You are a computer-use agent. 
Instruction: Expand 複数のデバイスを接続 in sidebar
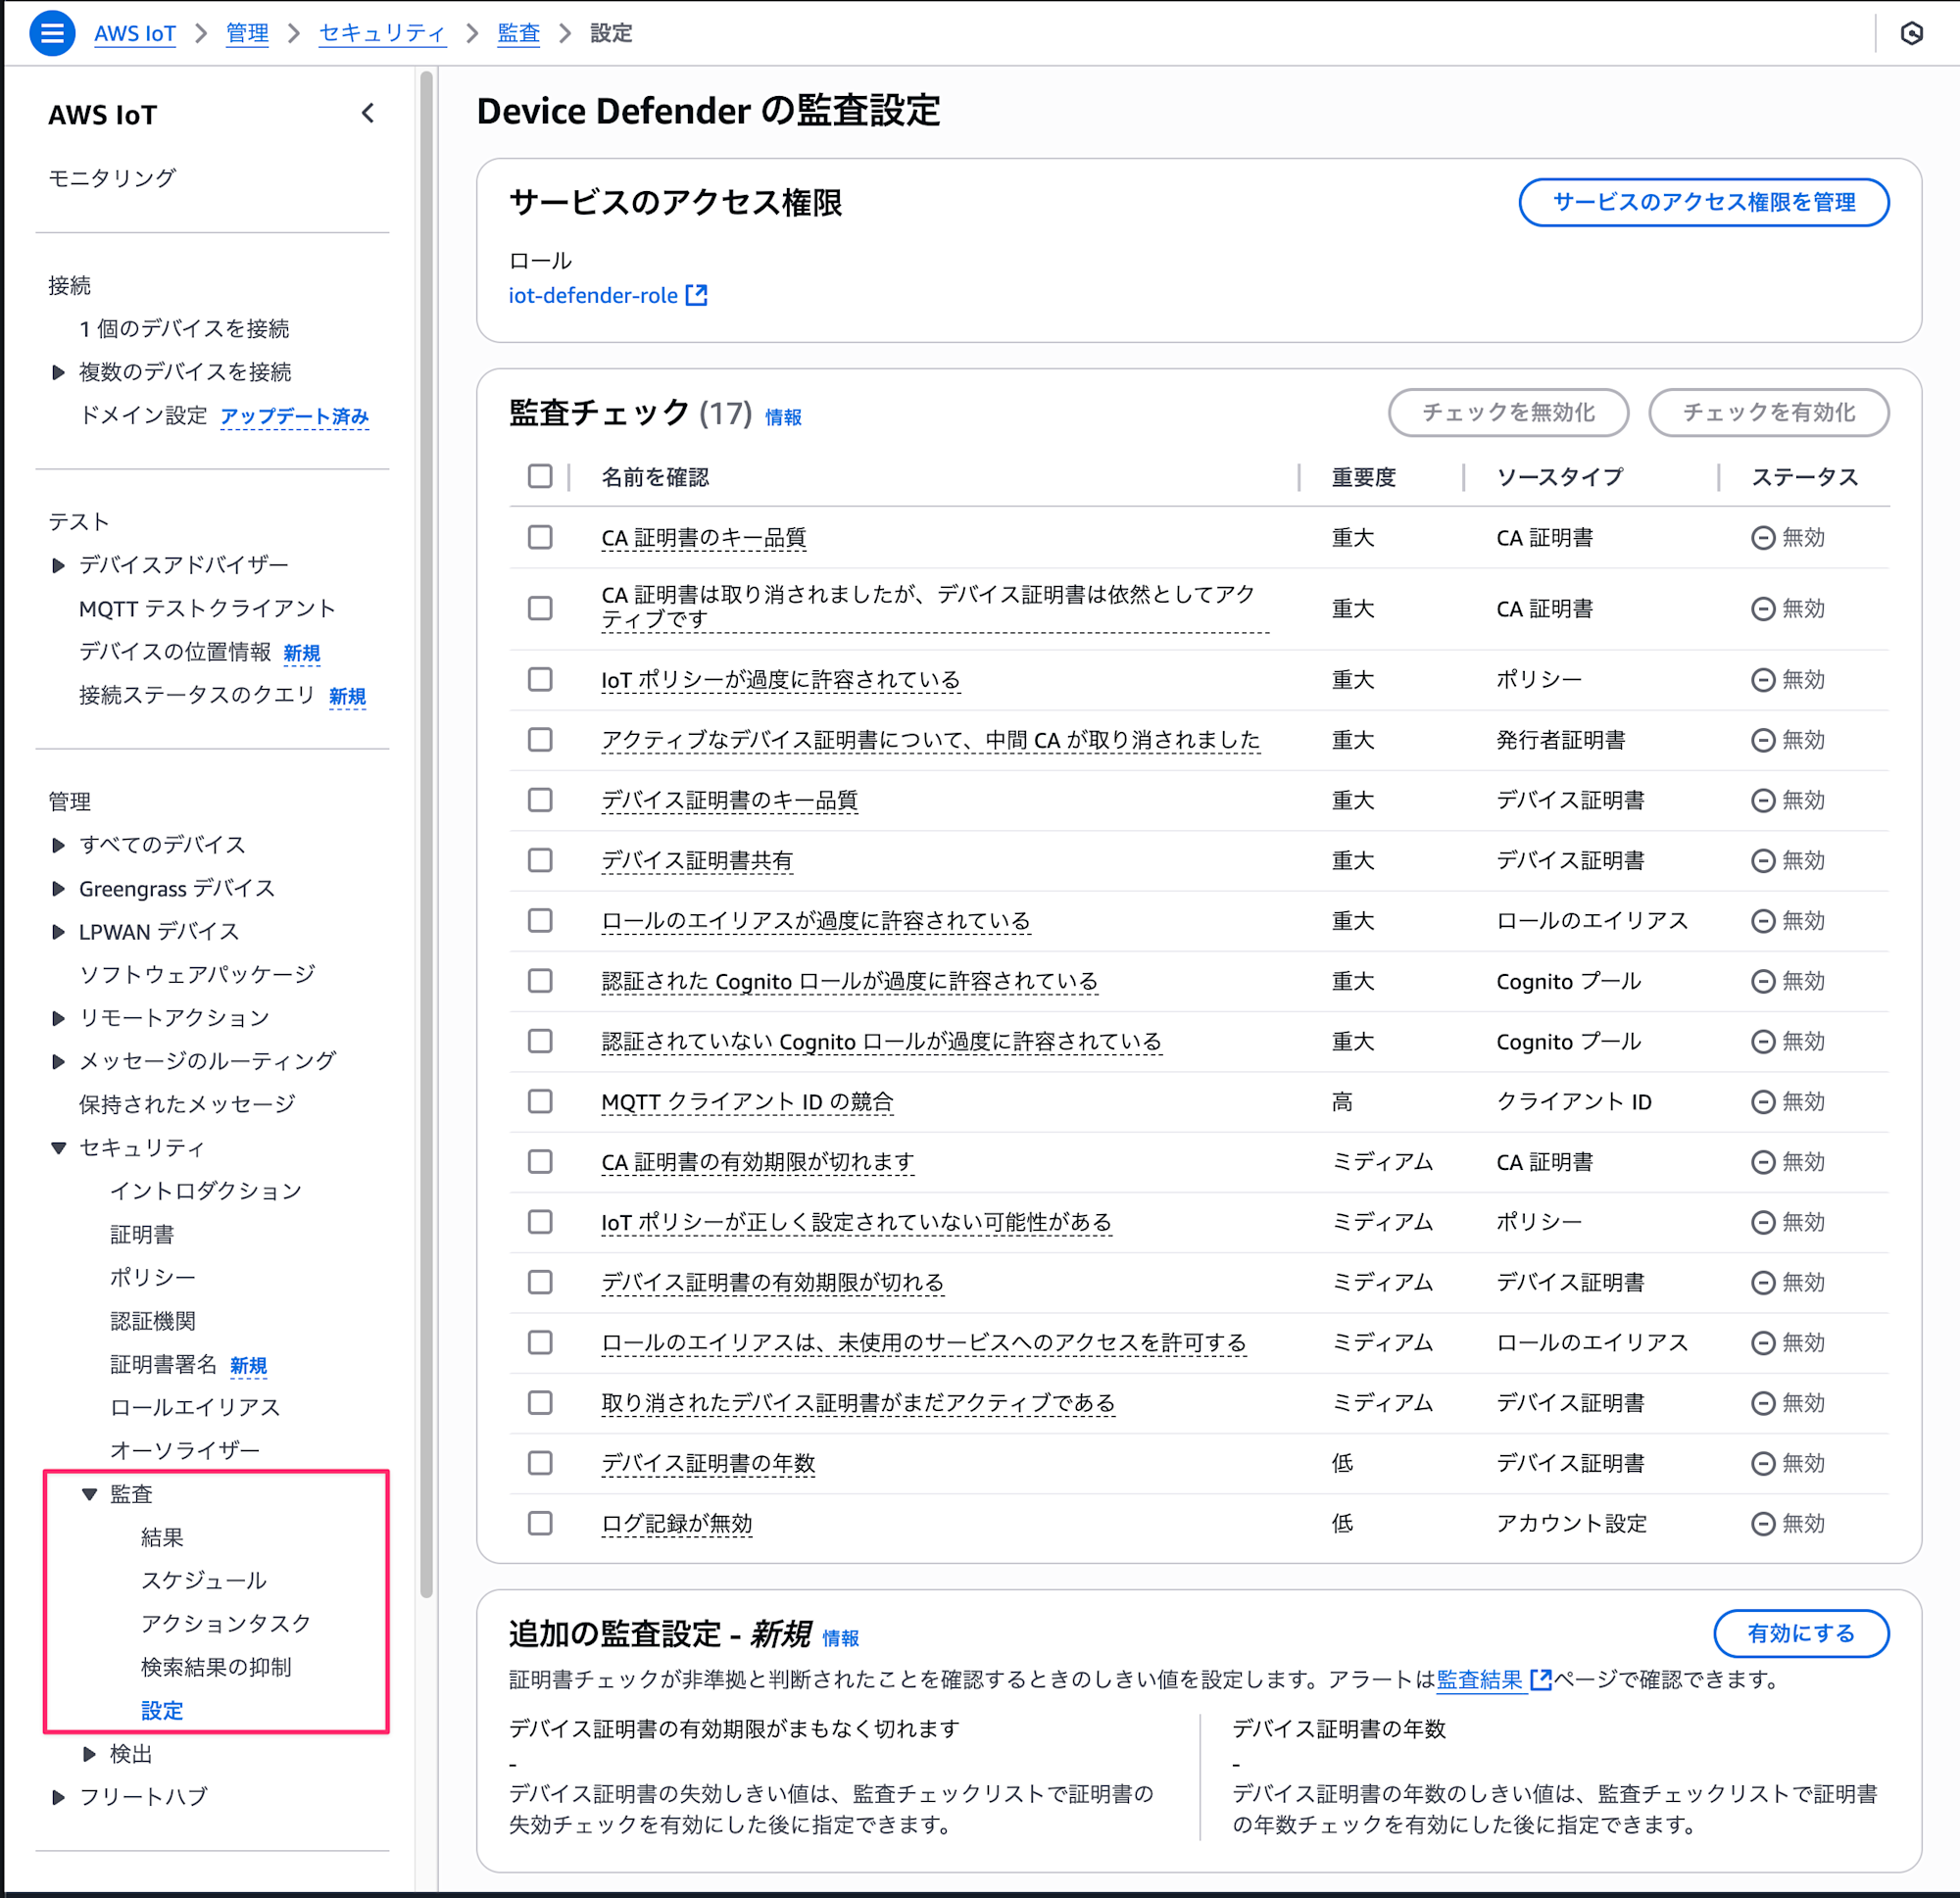(x=58, y=372)
